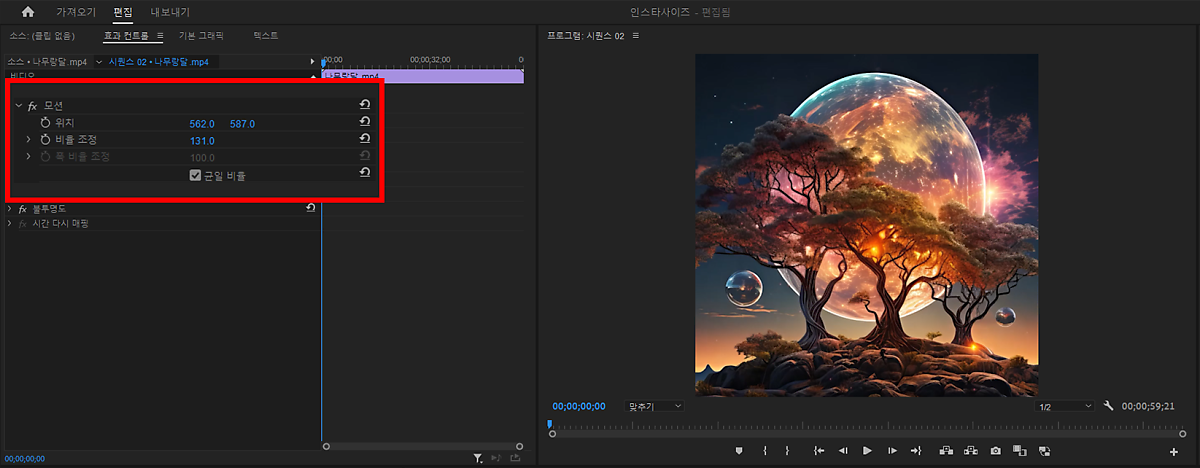Screen dimensions: 1200x468
Task: Open Program monitor settings wrench
Action: tap(1108, 406)
